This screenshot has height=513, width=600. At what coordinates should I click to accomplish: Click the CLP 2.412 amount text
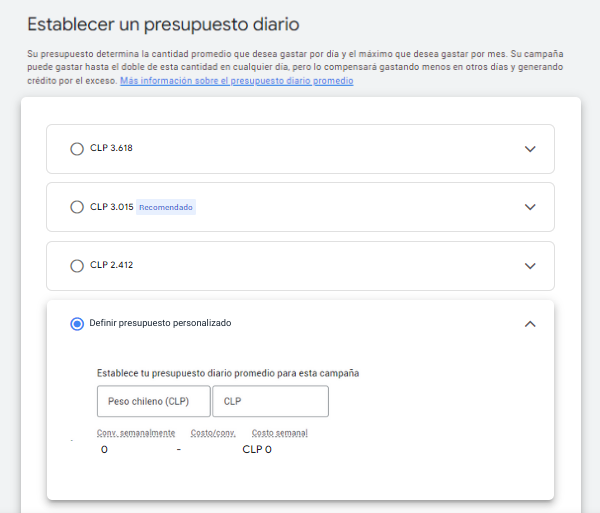coord(111,265)
